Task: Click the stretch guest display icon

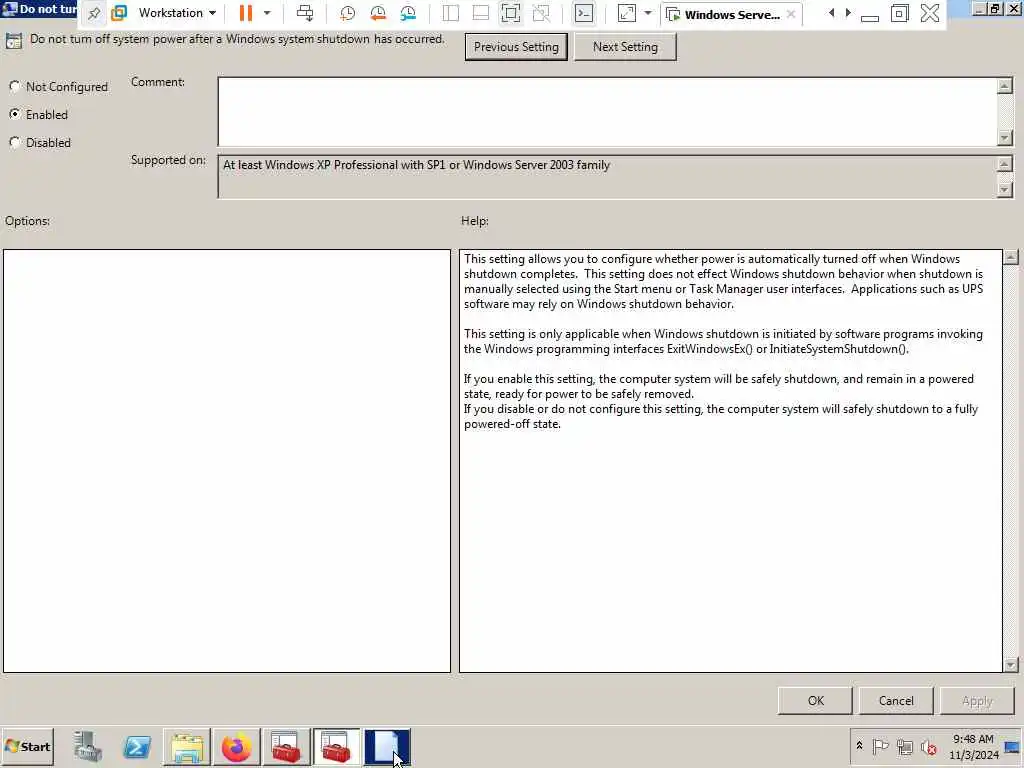Action: (627, 13)
